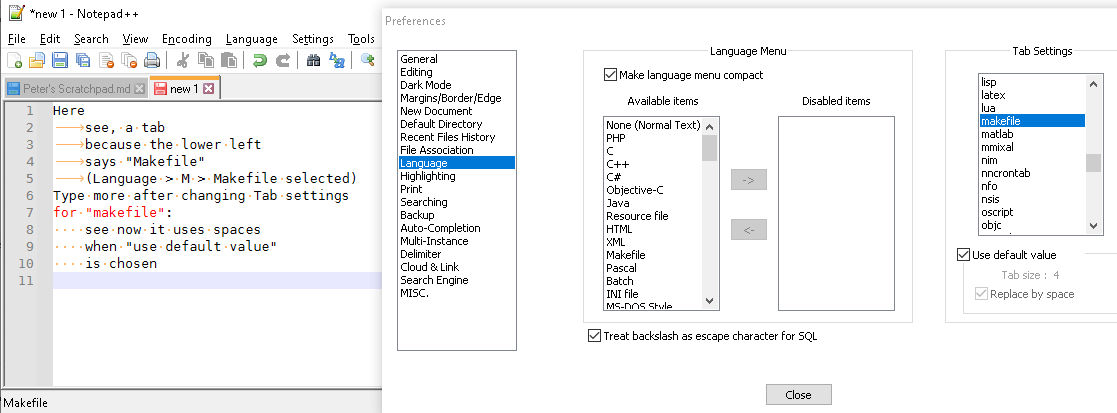Click the Find binoculars icon
The height and width of the screenshot is (413, 1117).
[313, 61]
